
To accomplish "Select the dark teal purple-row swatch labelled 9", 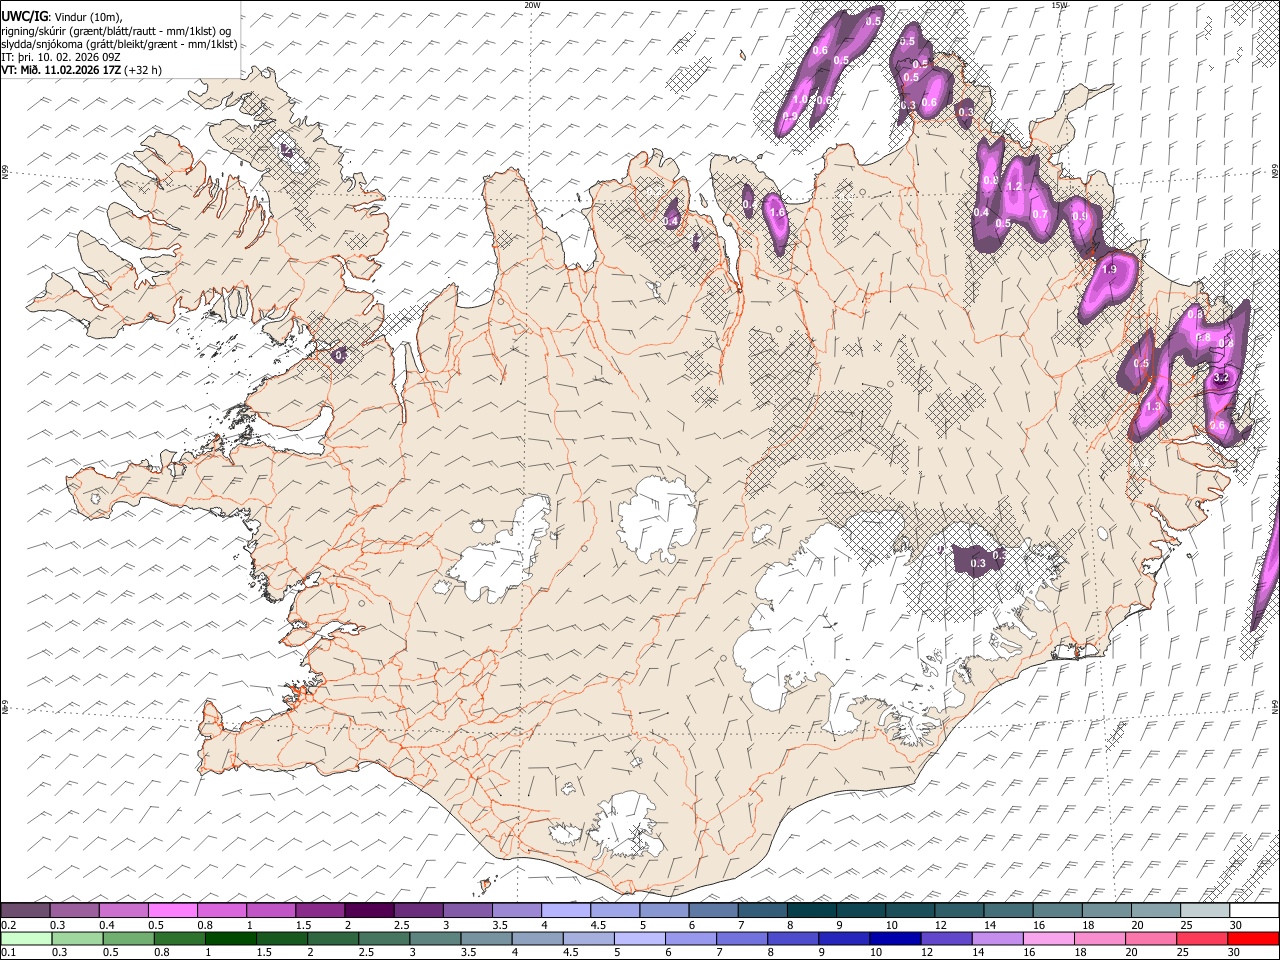I will [860, 910].
